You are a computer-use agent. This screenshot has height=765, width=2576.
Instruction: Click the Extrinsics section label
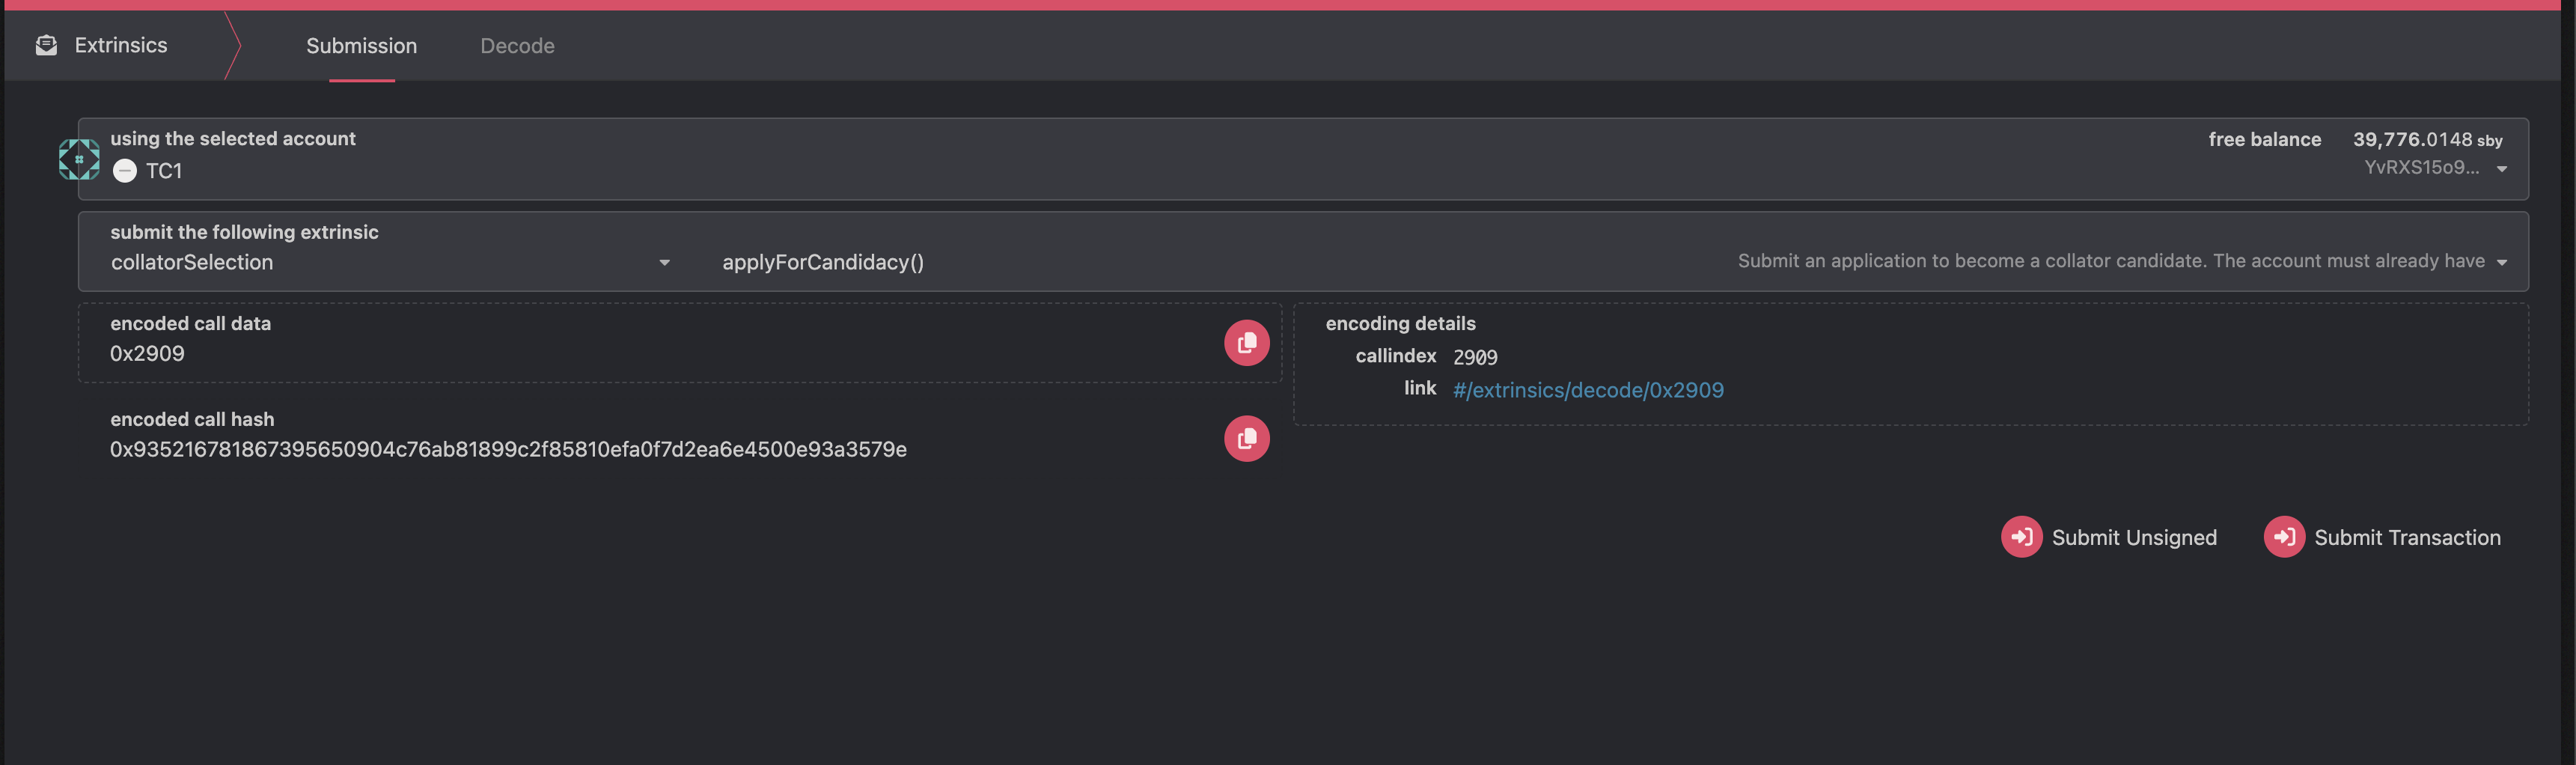click(x=121, y=45)
